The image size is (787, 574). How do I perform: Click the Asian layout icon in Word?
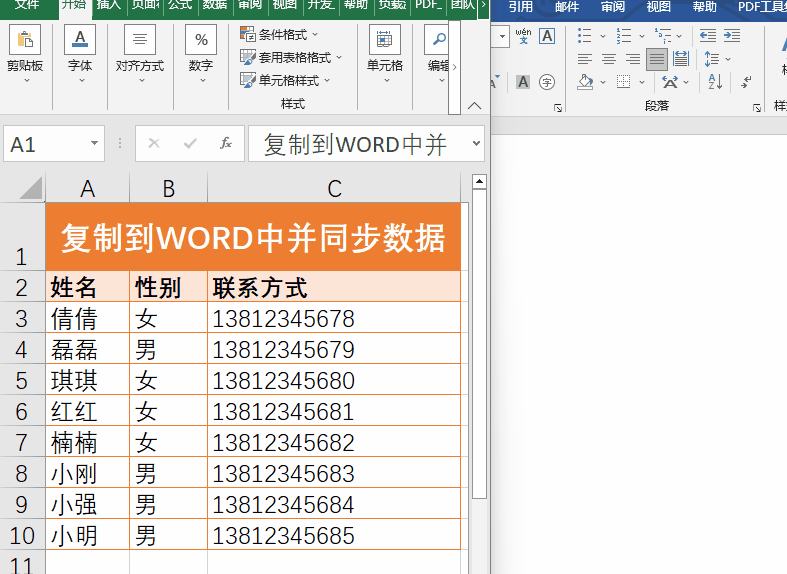point(670,82)
